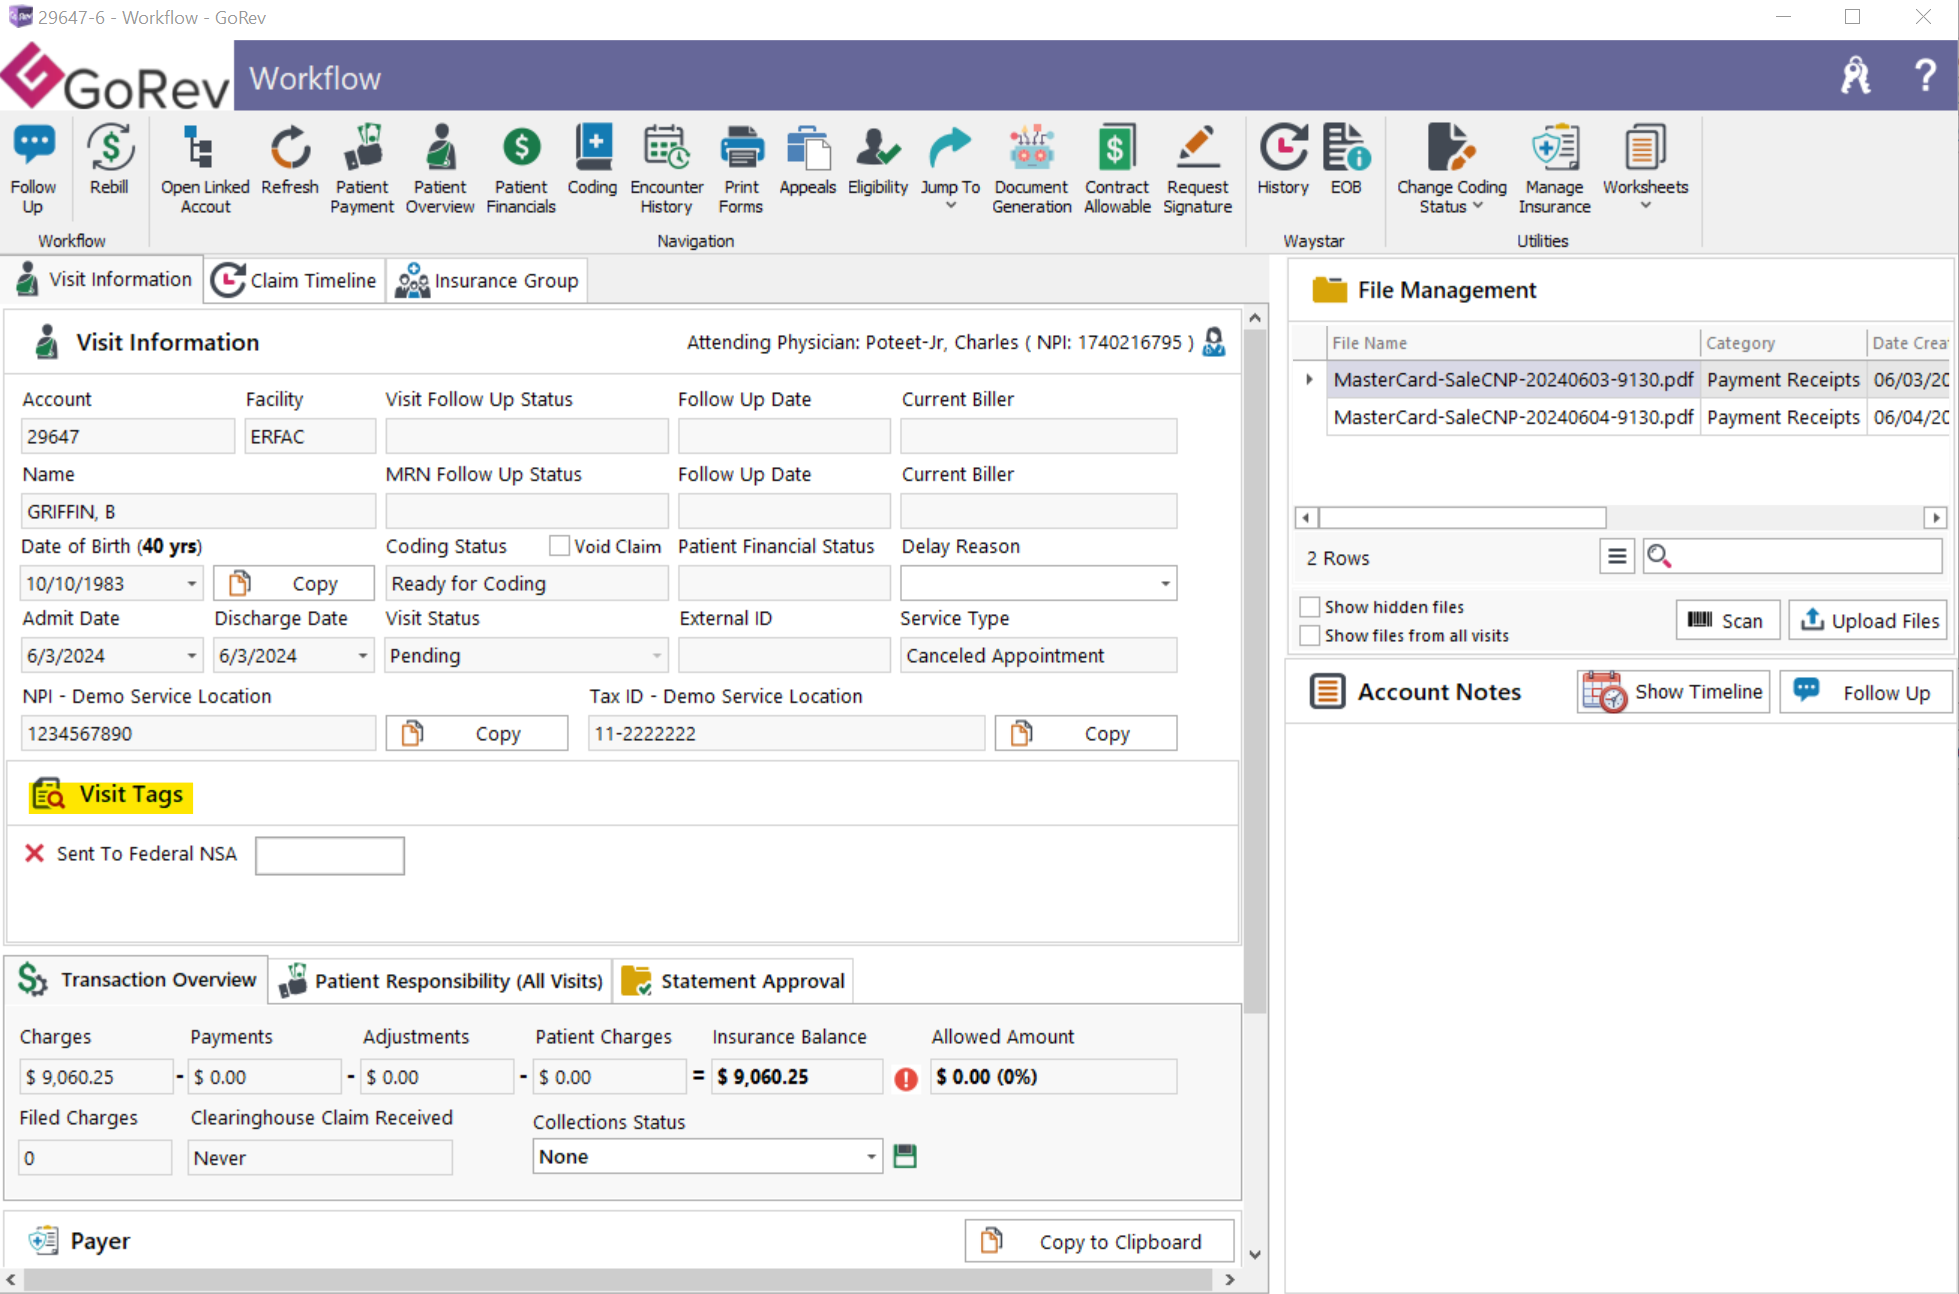Open the Collections Status dropdown
The image size is (1959, 1294).
click(x=871, y=1157)
